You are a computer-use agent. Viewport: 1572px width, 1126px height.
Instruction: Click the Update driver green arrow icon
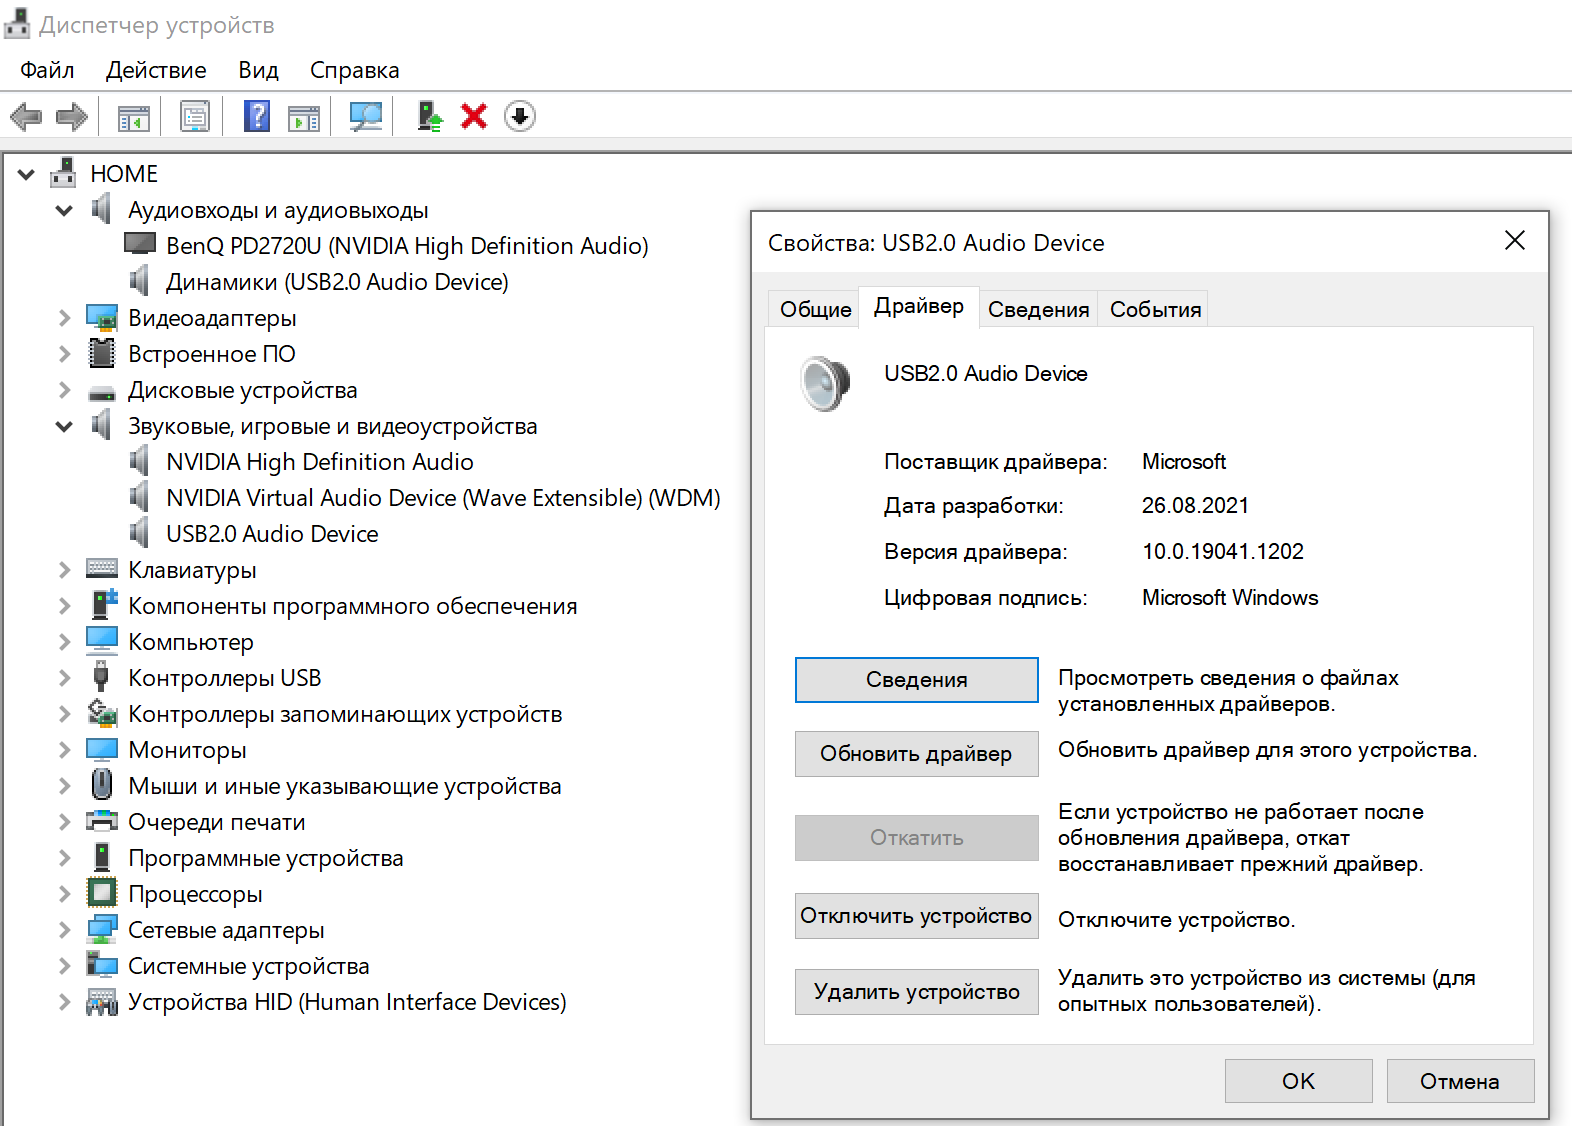(430, 116)
